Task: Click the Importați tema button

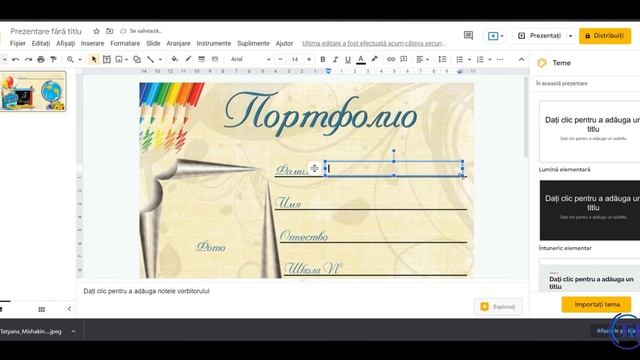Action: click(x=597, y=304)
